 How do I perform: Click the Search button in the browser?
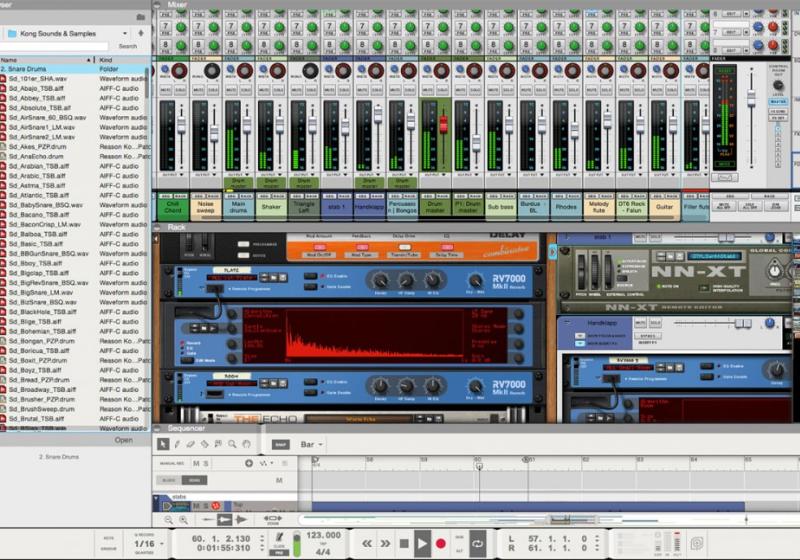pos(127,46)
